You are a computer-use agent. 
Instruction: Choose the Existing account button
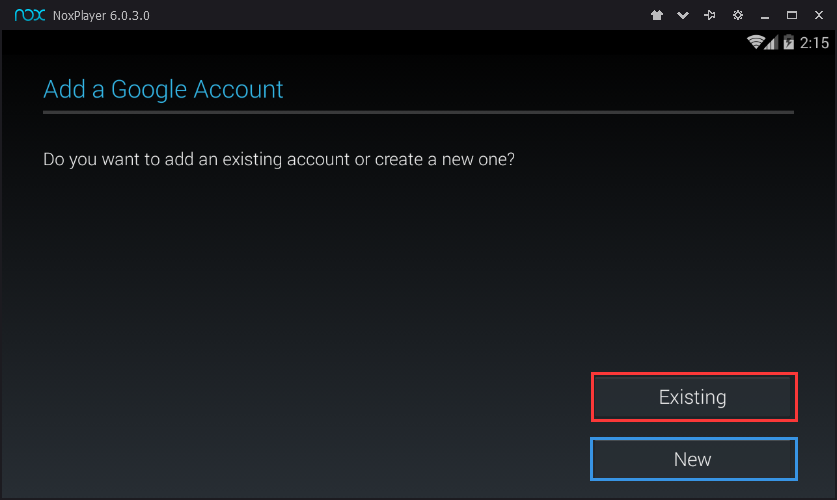tap(693, 397)
